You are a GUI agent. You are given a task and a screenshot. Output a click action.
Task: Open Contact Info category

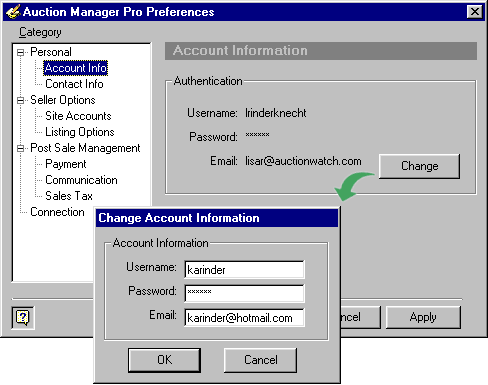(74, 84)
